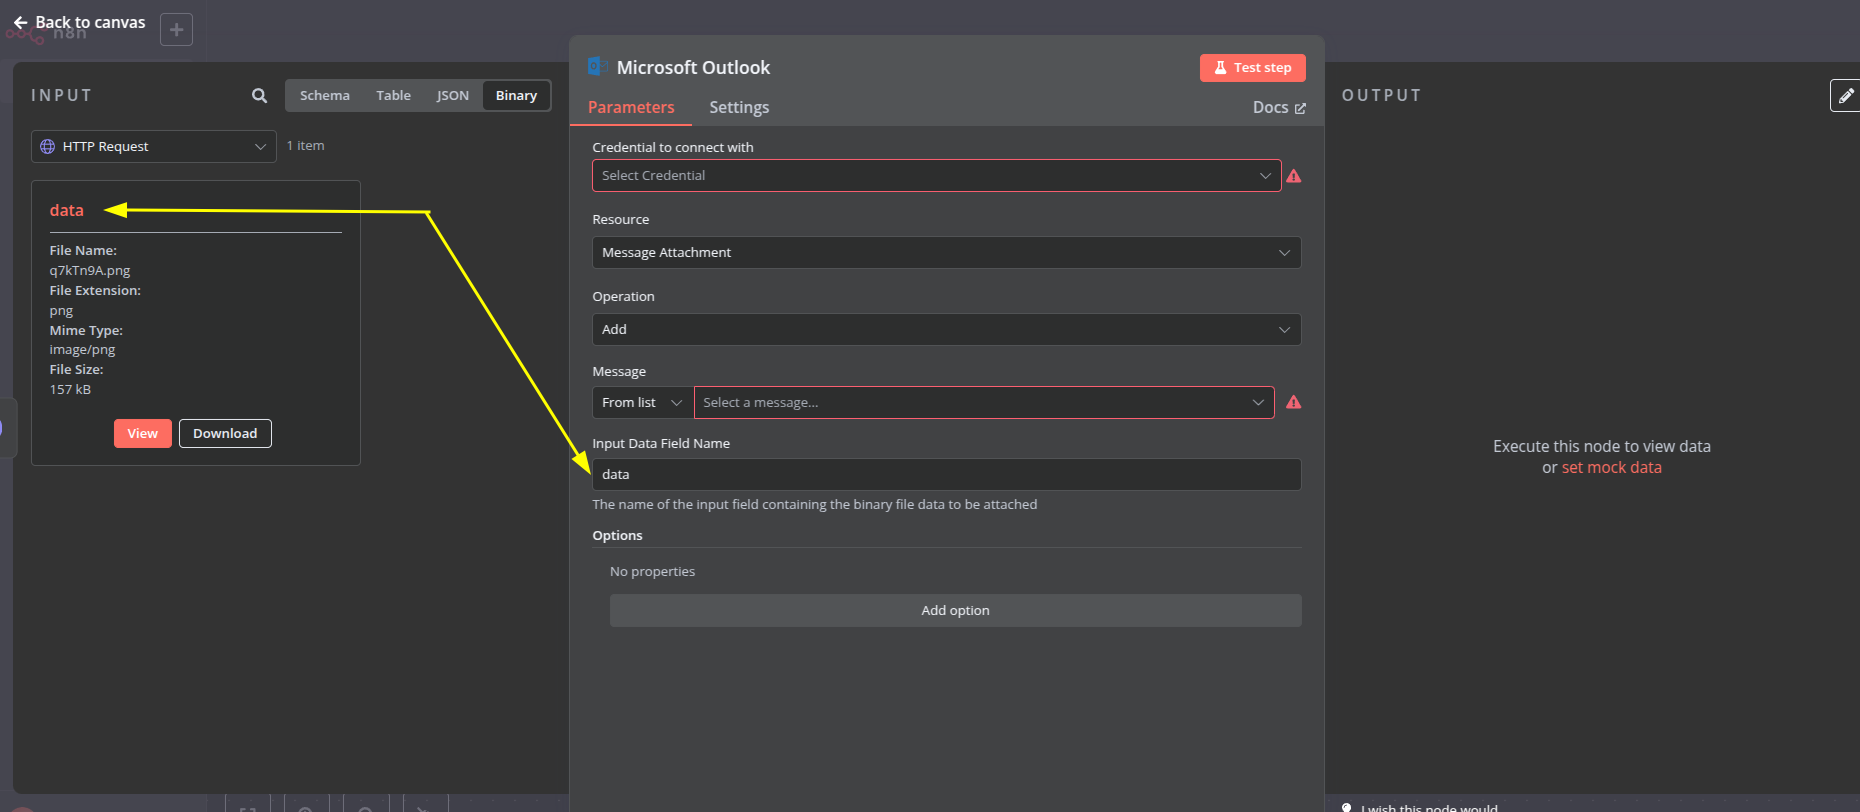Open the Docs link
Screen dimensions: 1860x812
point(1279,108)
